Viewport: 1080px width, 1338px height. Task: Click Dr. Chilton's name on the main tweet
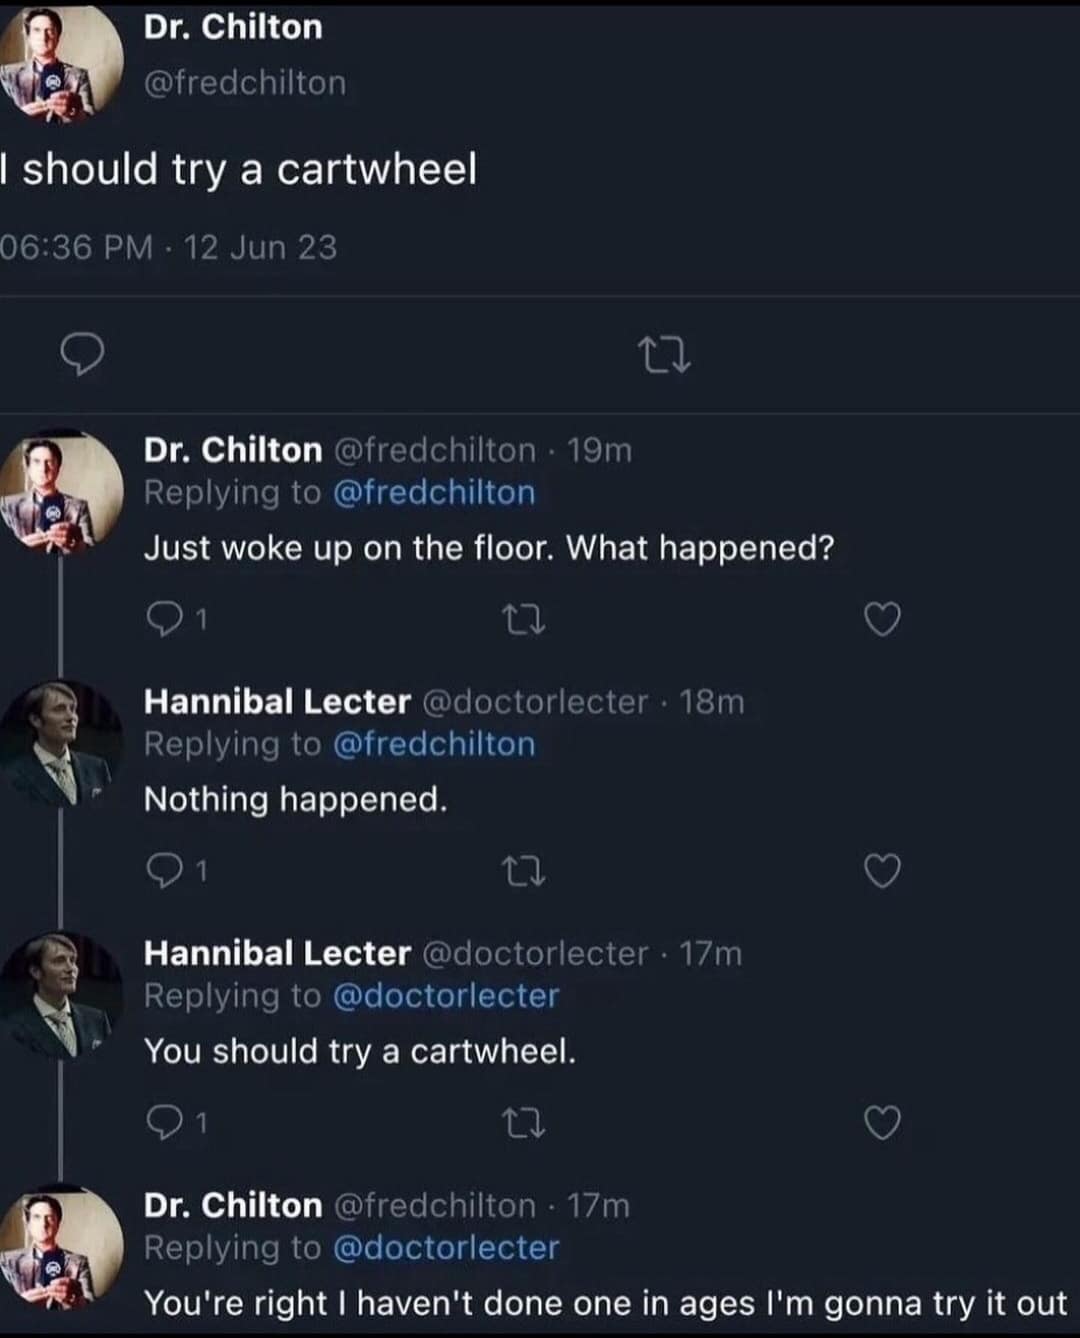click(233, 27)
